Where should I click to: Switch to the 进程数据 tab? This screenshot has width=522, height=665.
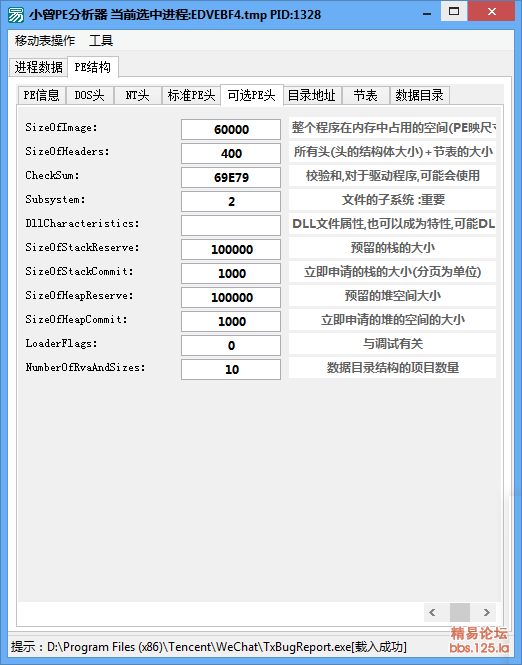[x=38, y=67]
